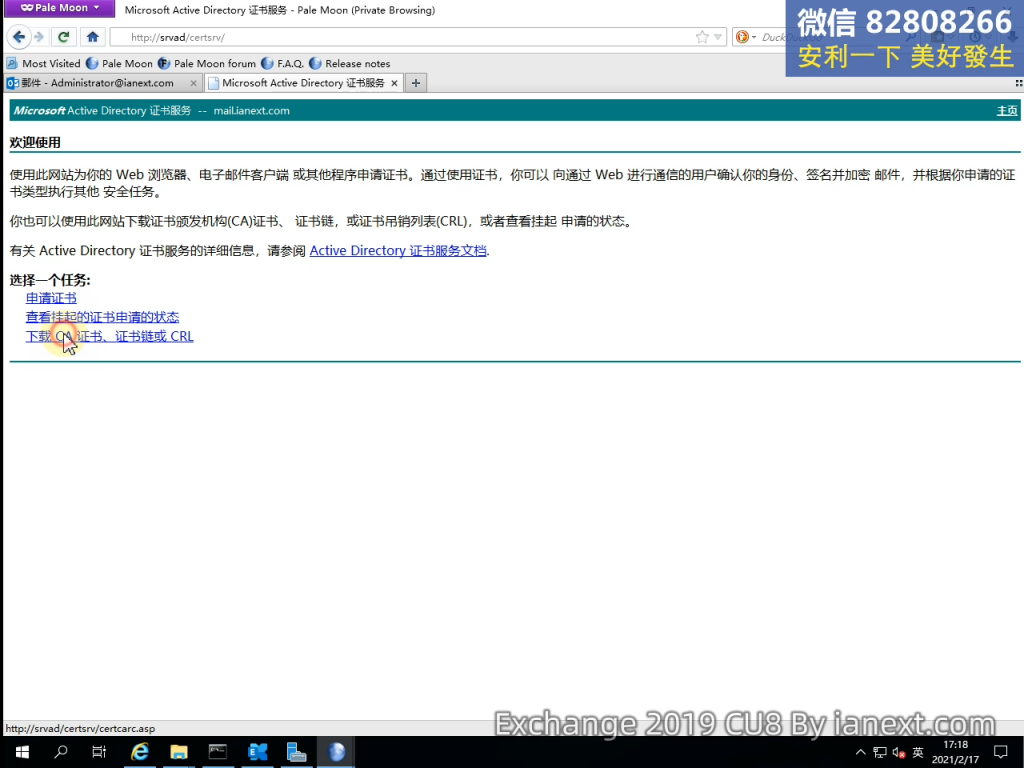Screen dimensions: 1024x768
Task: Click the 主页 home link in banner
Action: pyautogui.click(x=1006, y=111)
